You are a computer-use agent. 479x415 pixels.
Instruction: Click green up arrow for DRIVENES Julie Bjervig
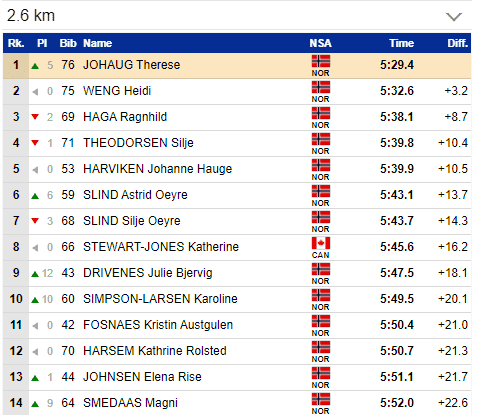click(x=35, y=274)
